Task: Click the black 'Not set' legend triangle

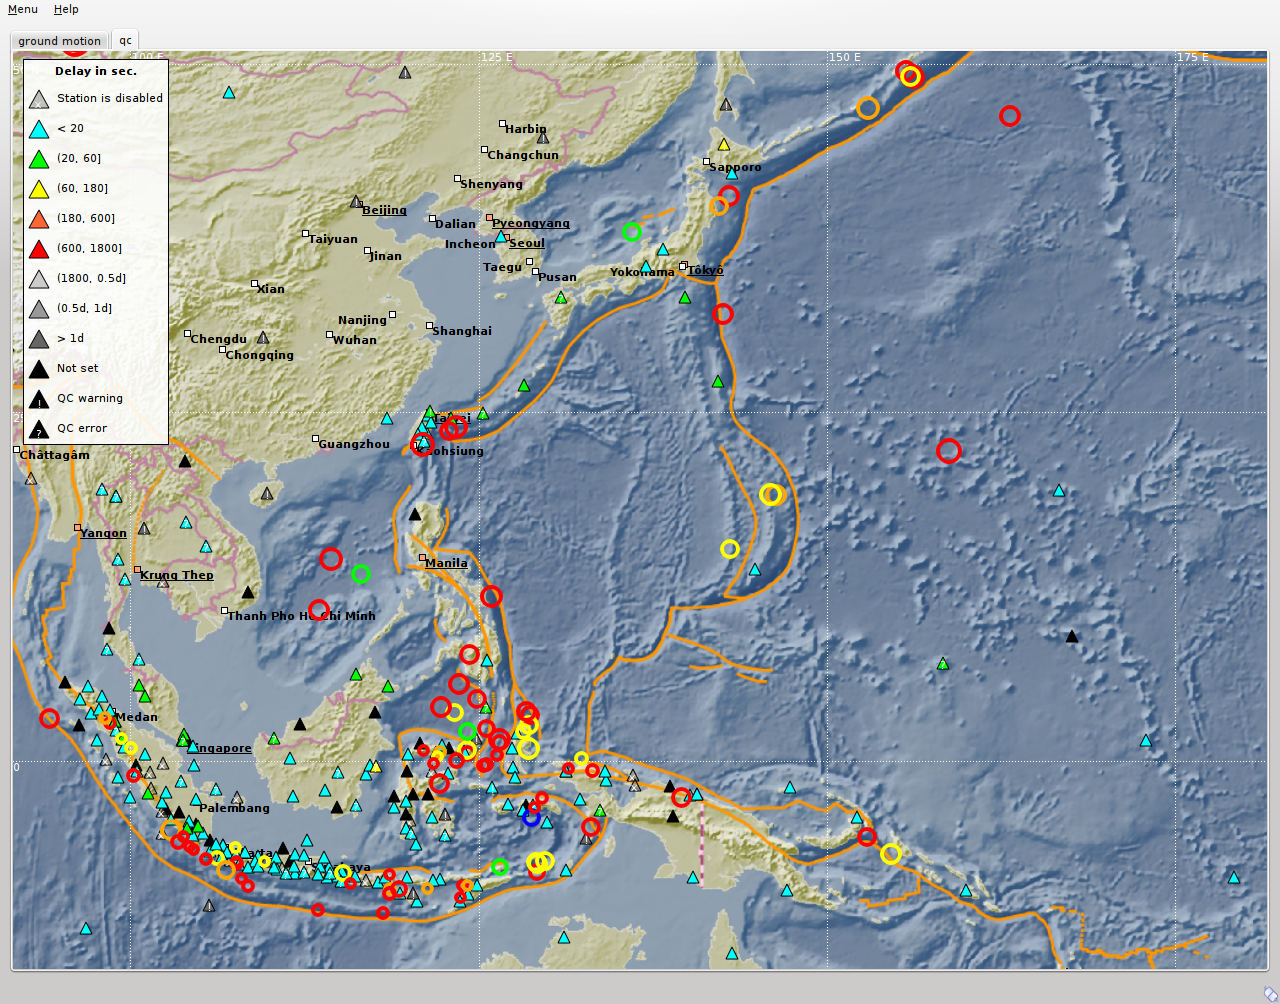Action: pyautogui.click(x=39, y=369)
